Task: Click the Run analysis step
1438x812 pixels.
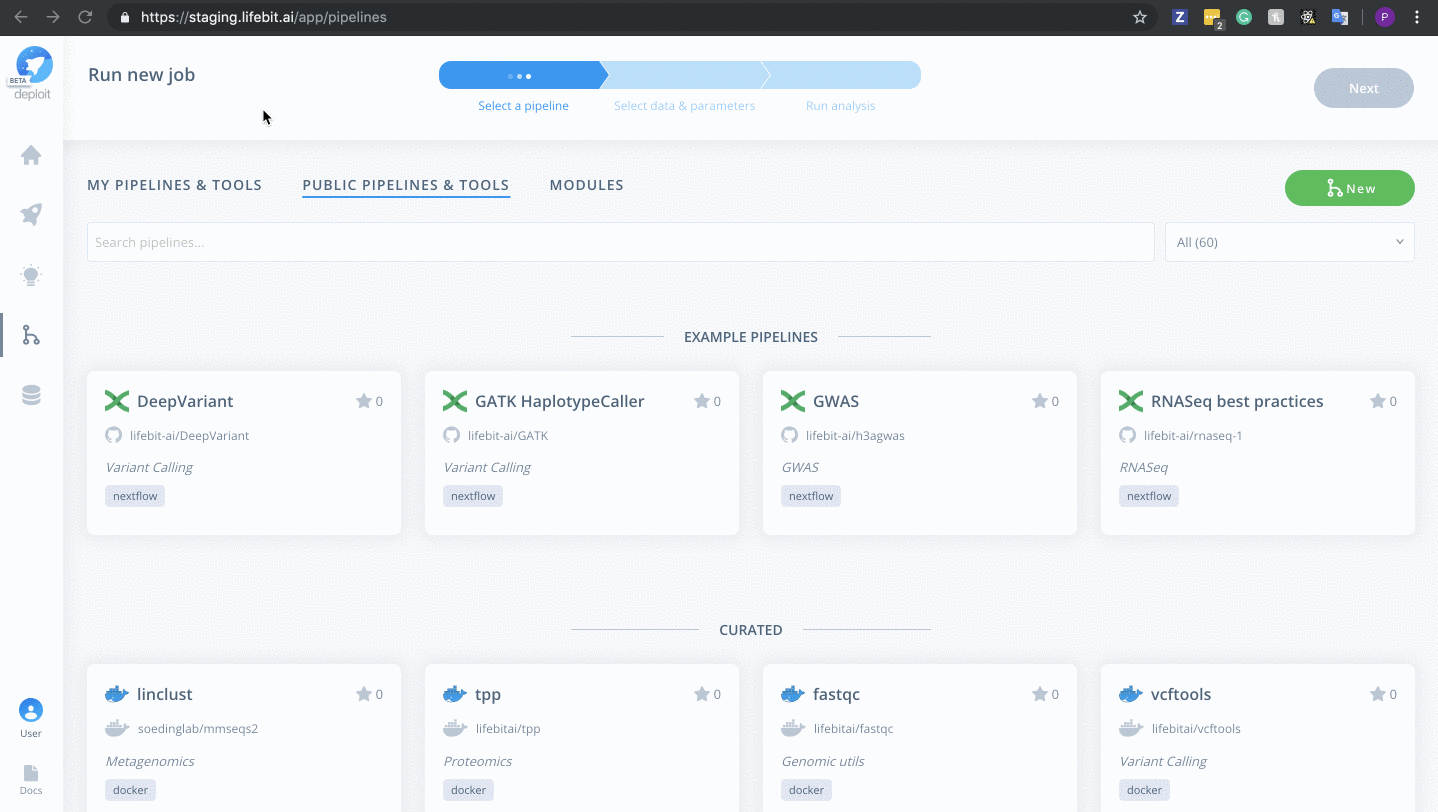Action: click(x=840, y=75)
